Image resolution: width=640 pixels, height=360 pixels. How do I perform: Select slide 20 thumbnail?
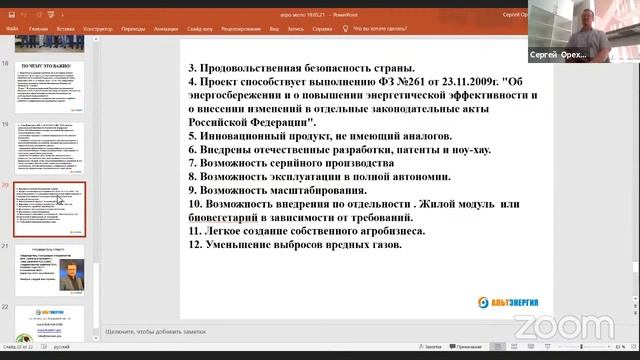(x=49, y=209)
